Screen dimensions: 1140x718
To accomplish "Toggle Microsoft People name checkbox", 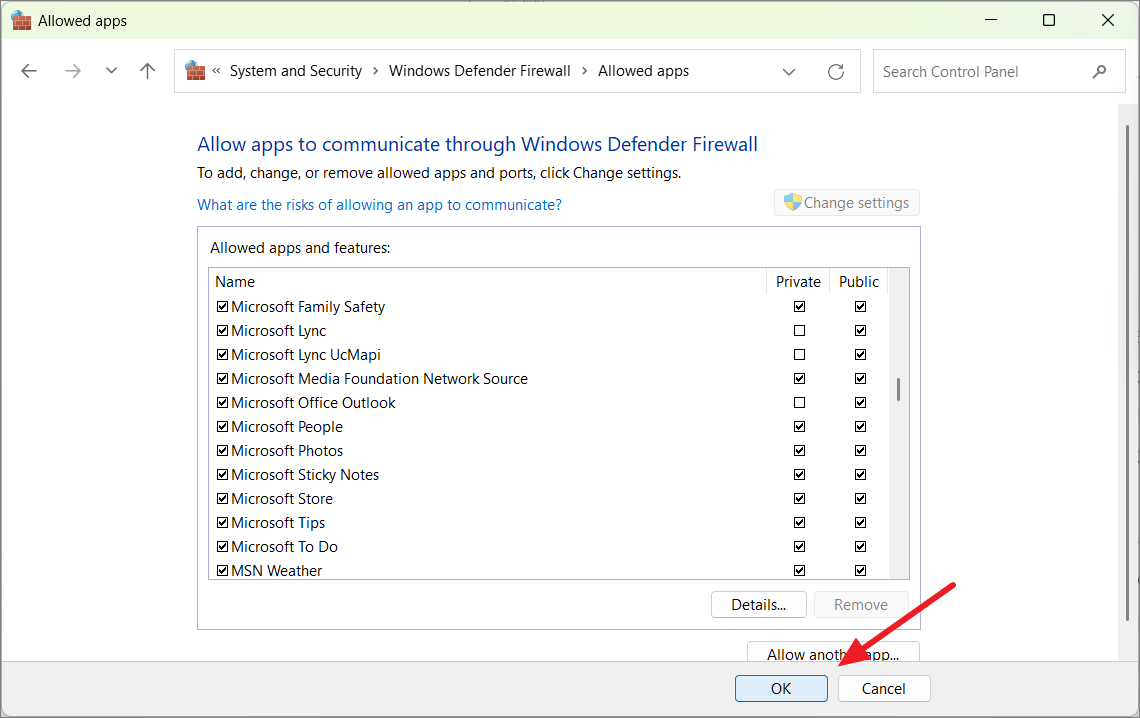I will tap(222, 427).
